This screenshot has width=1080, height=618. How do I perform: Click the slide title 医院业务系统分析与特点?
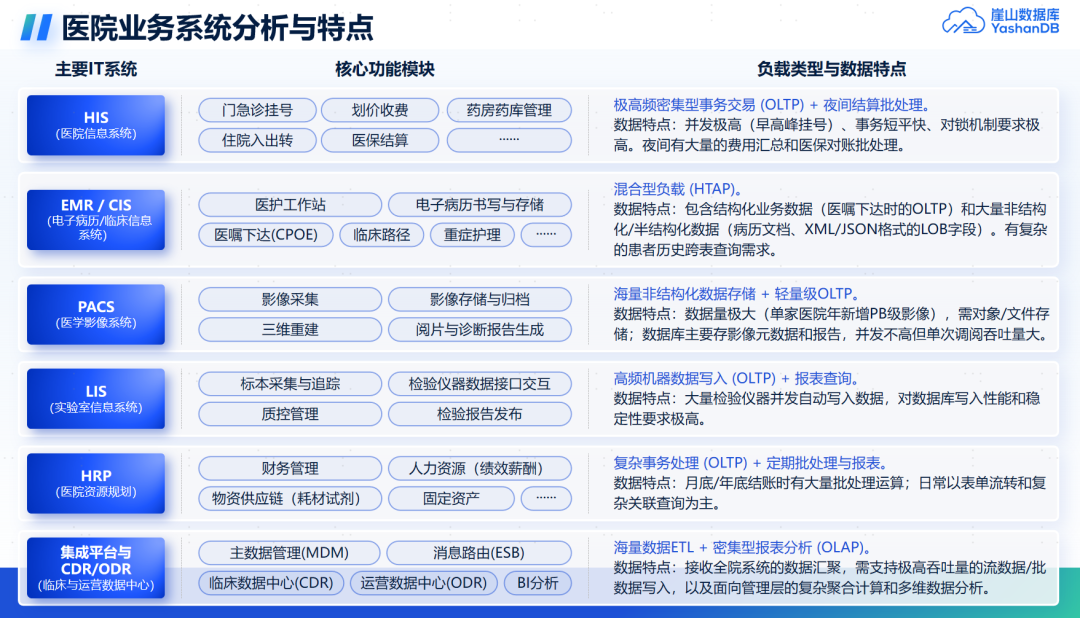(x=217, y=28)
